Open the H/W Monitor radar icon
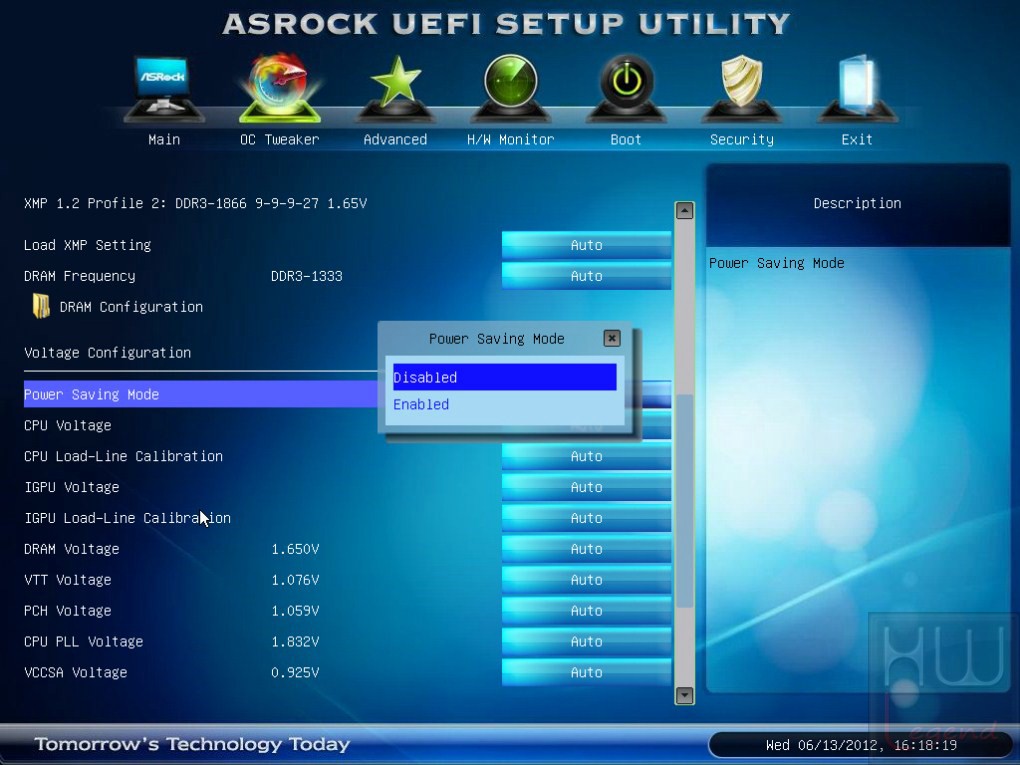1020x765 pixels. [511, 88]
